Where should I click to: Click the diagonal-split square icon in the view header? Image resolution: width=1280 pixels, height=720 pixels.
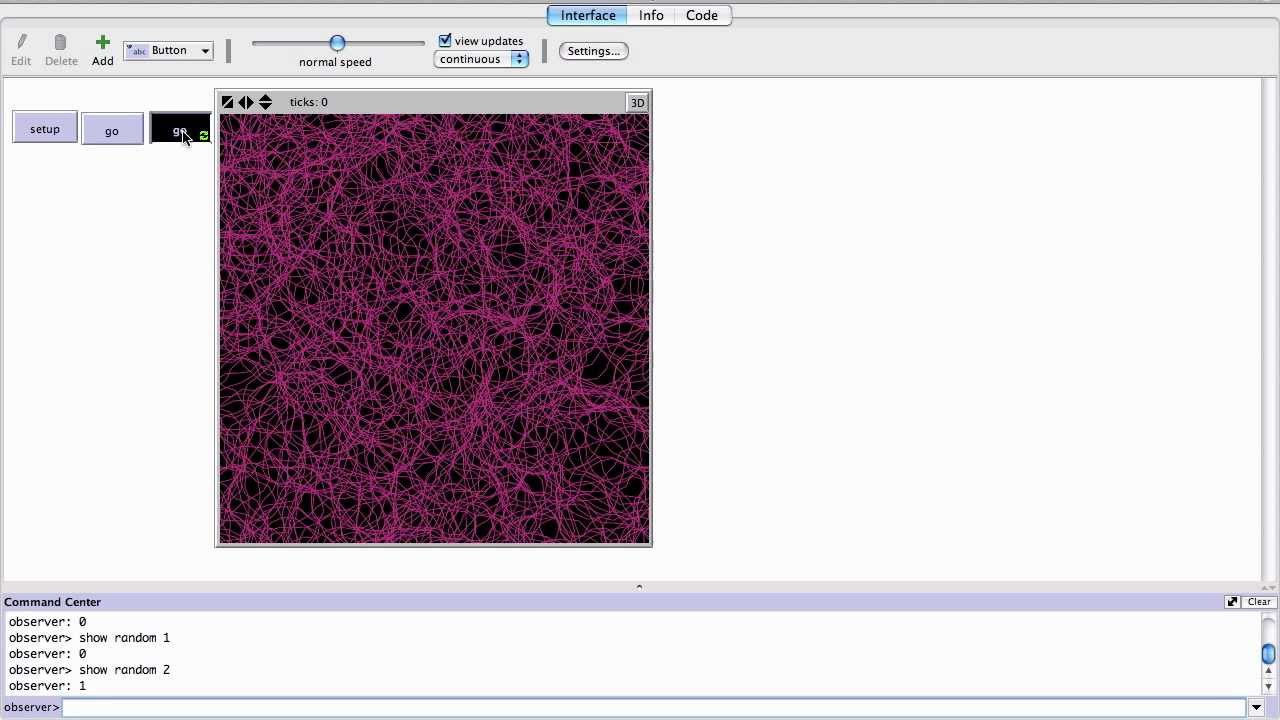(x=228, y=102)
